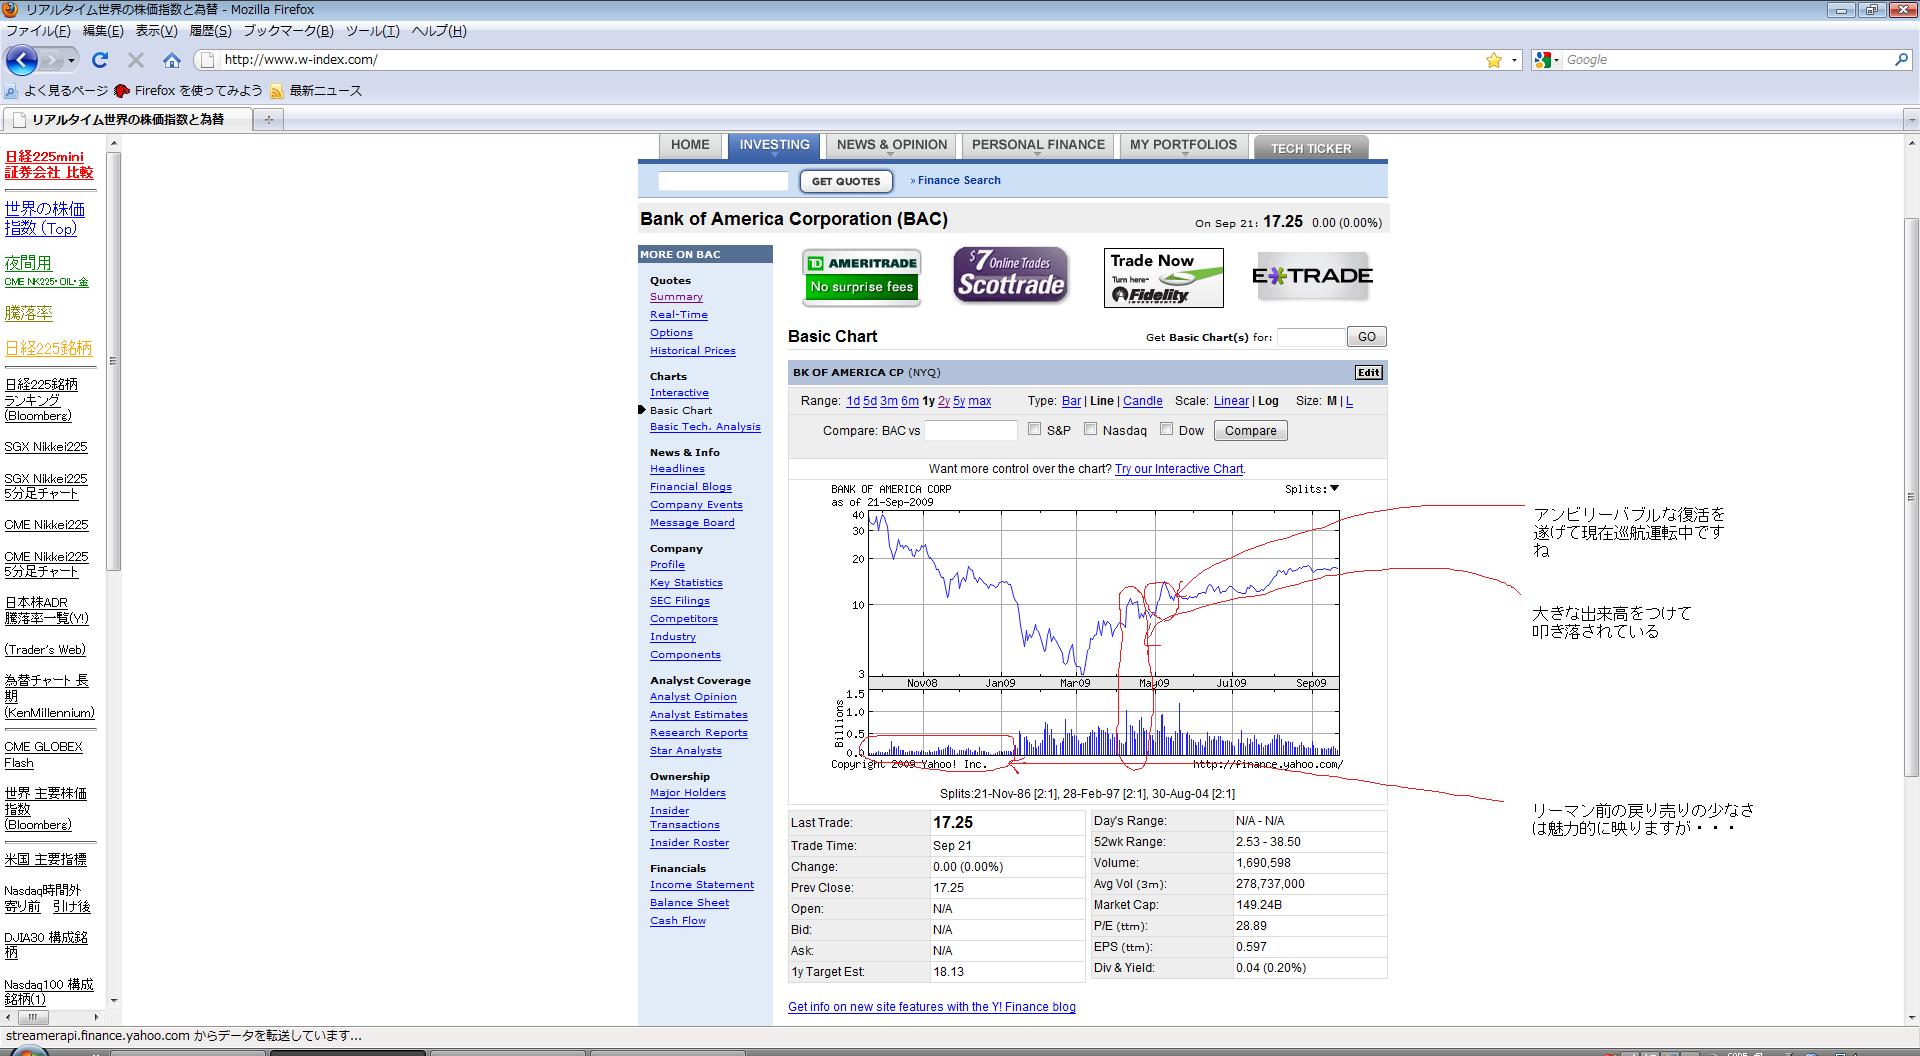Reload the page with refresh icon

(100, 60)
